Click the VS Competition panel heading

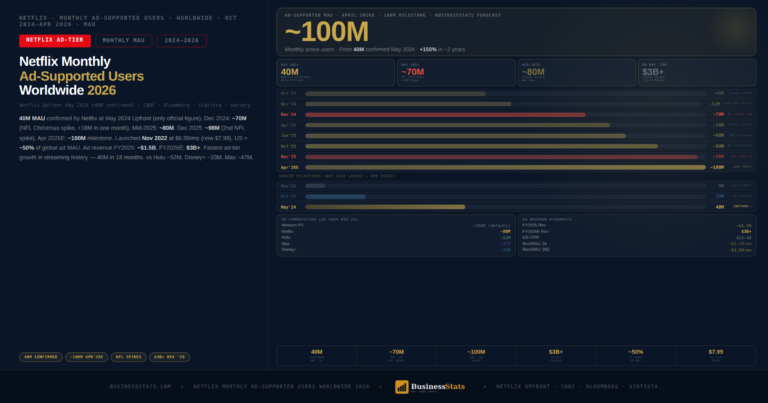[319, 219]
